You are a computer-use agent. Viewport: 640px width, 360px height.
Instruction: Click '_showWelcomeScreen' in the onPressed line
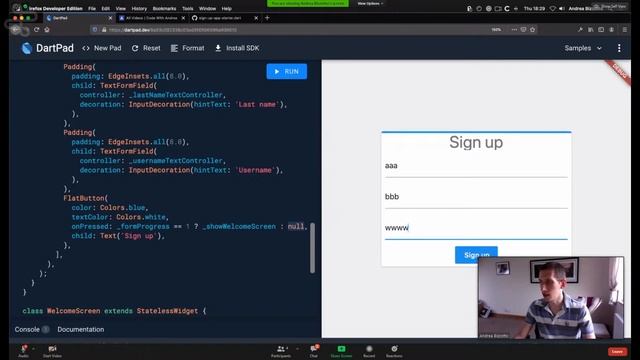point(239,227)
